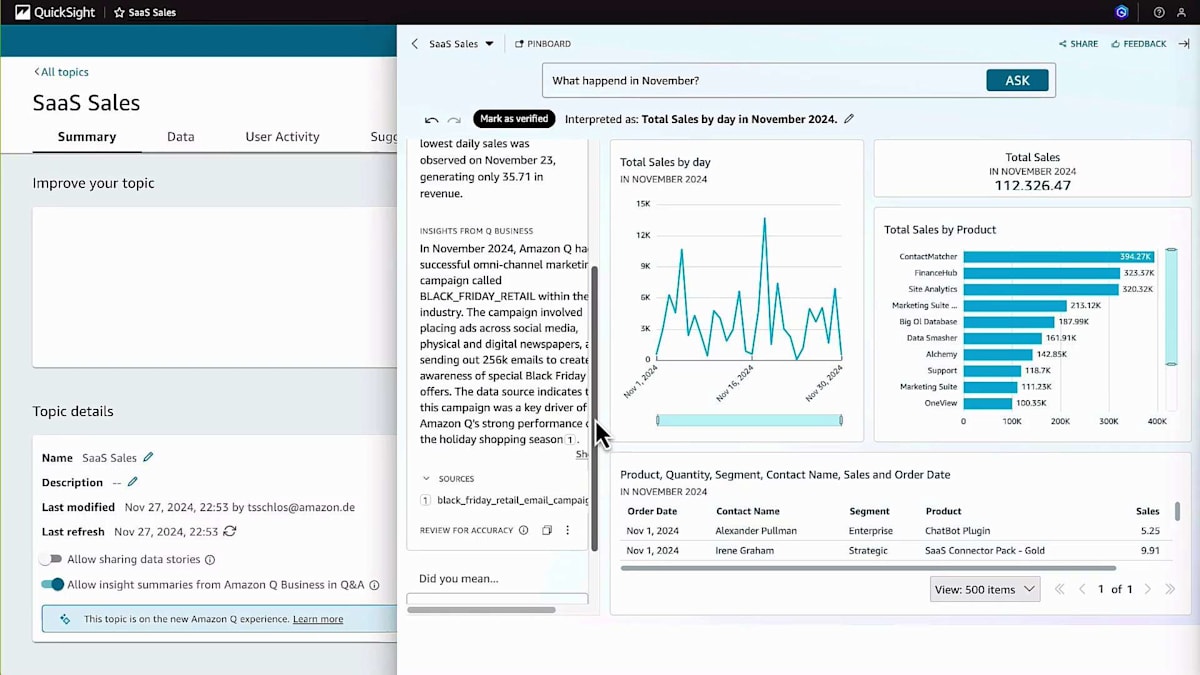Image resolution: width=1200 pixels, height=675 pixels.
Task: Edit the topic Name pencil icon
Action: 148,457
